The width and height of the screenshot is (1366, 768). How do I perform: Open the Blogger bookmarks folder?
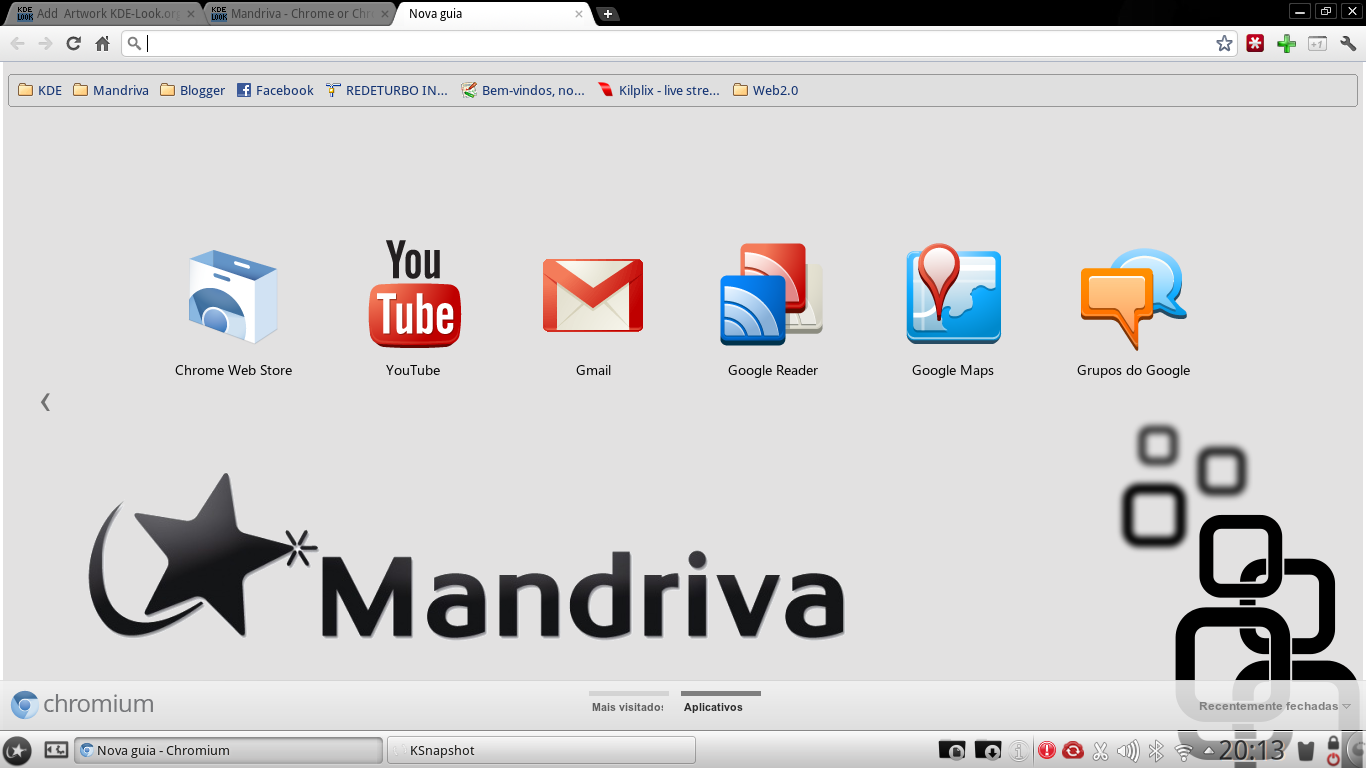pos(192,90)
